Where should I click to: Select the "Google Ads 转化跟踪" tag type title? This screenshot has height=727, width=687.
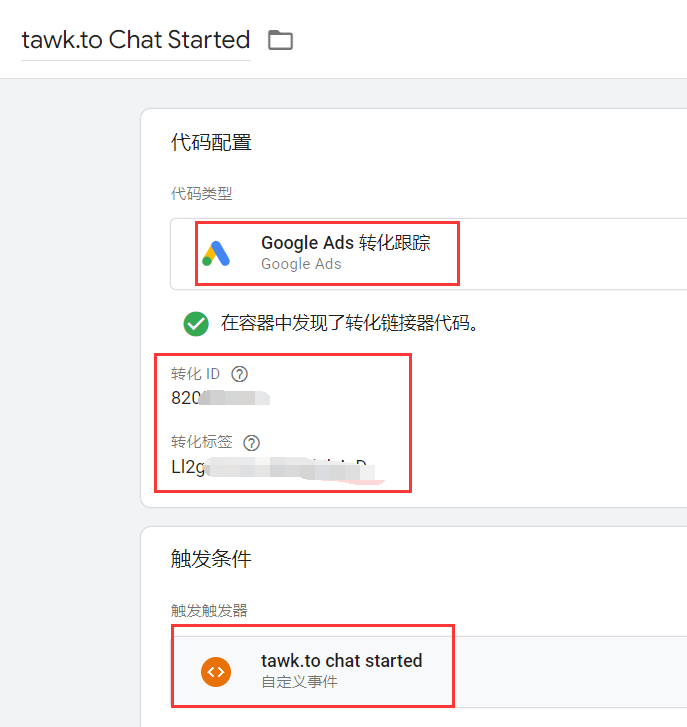345,243
